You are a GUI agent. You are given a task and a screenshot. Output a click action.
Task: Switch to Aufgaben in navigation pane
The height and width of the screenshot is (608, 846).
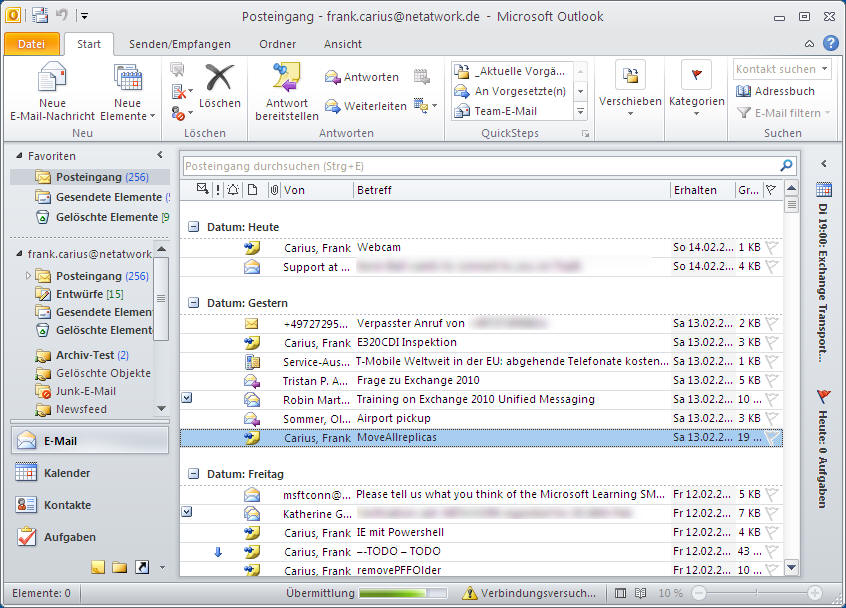[69, 537]
